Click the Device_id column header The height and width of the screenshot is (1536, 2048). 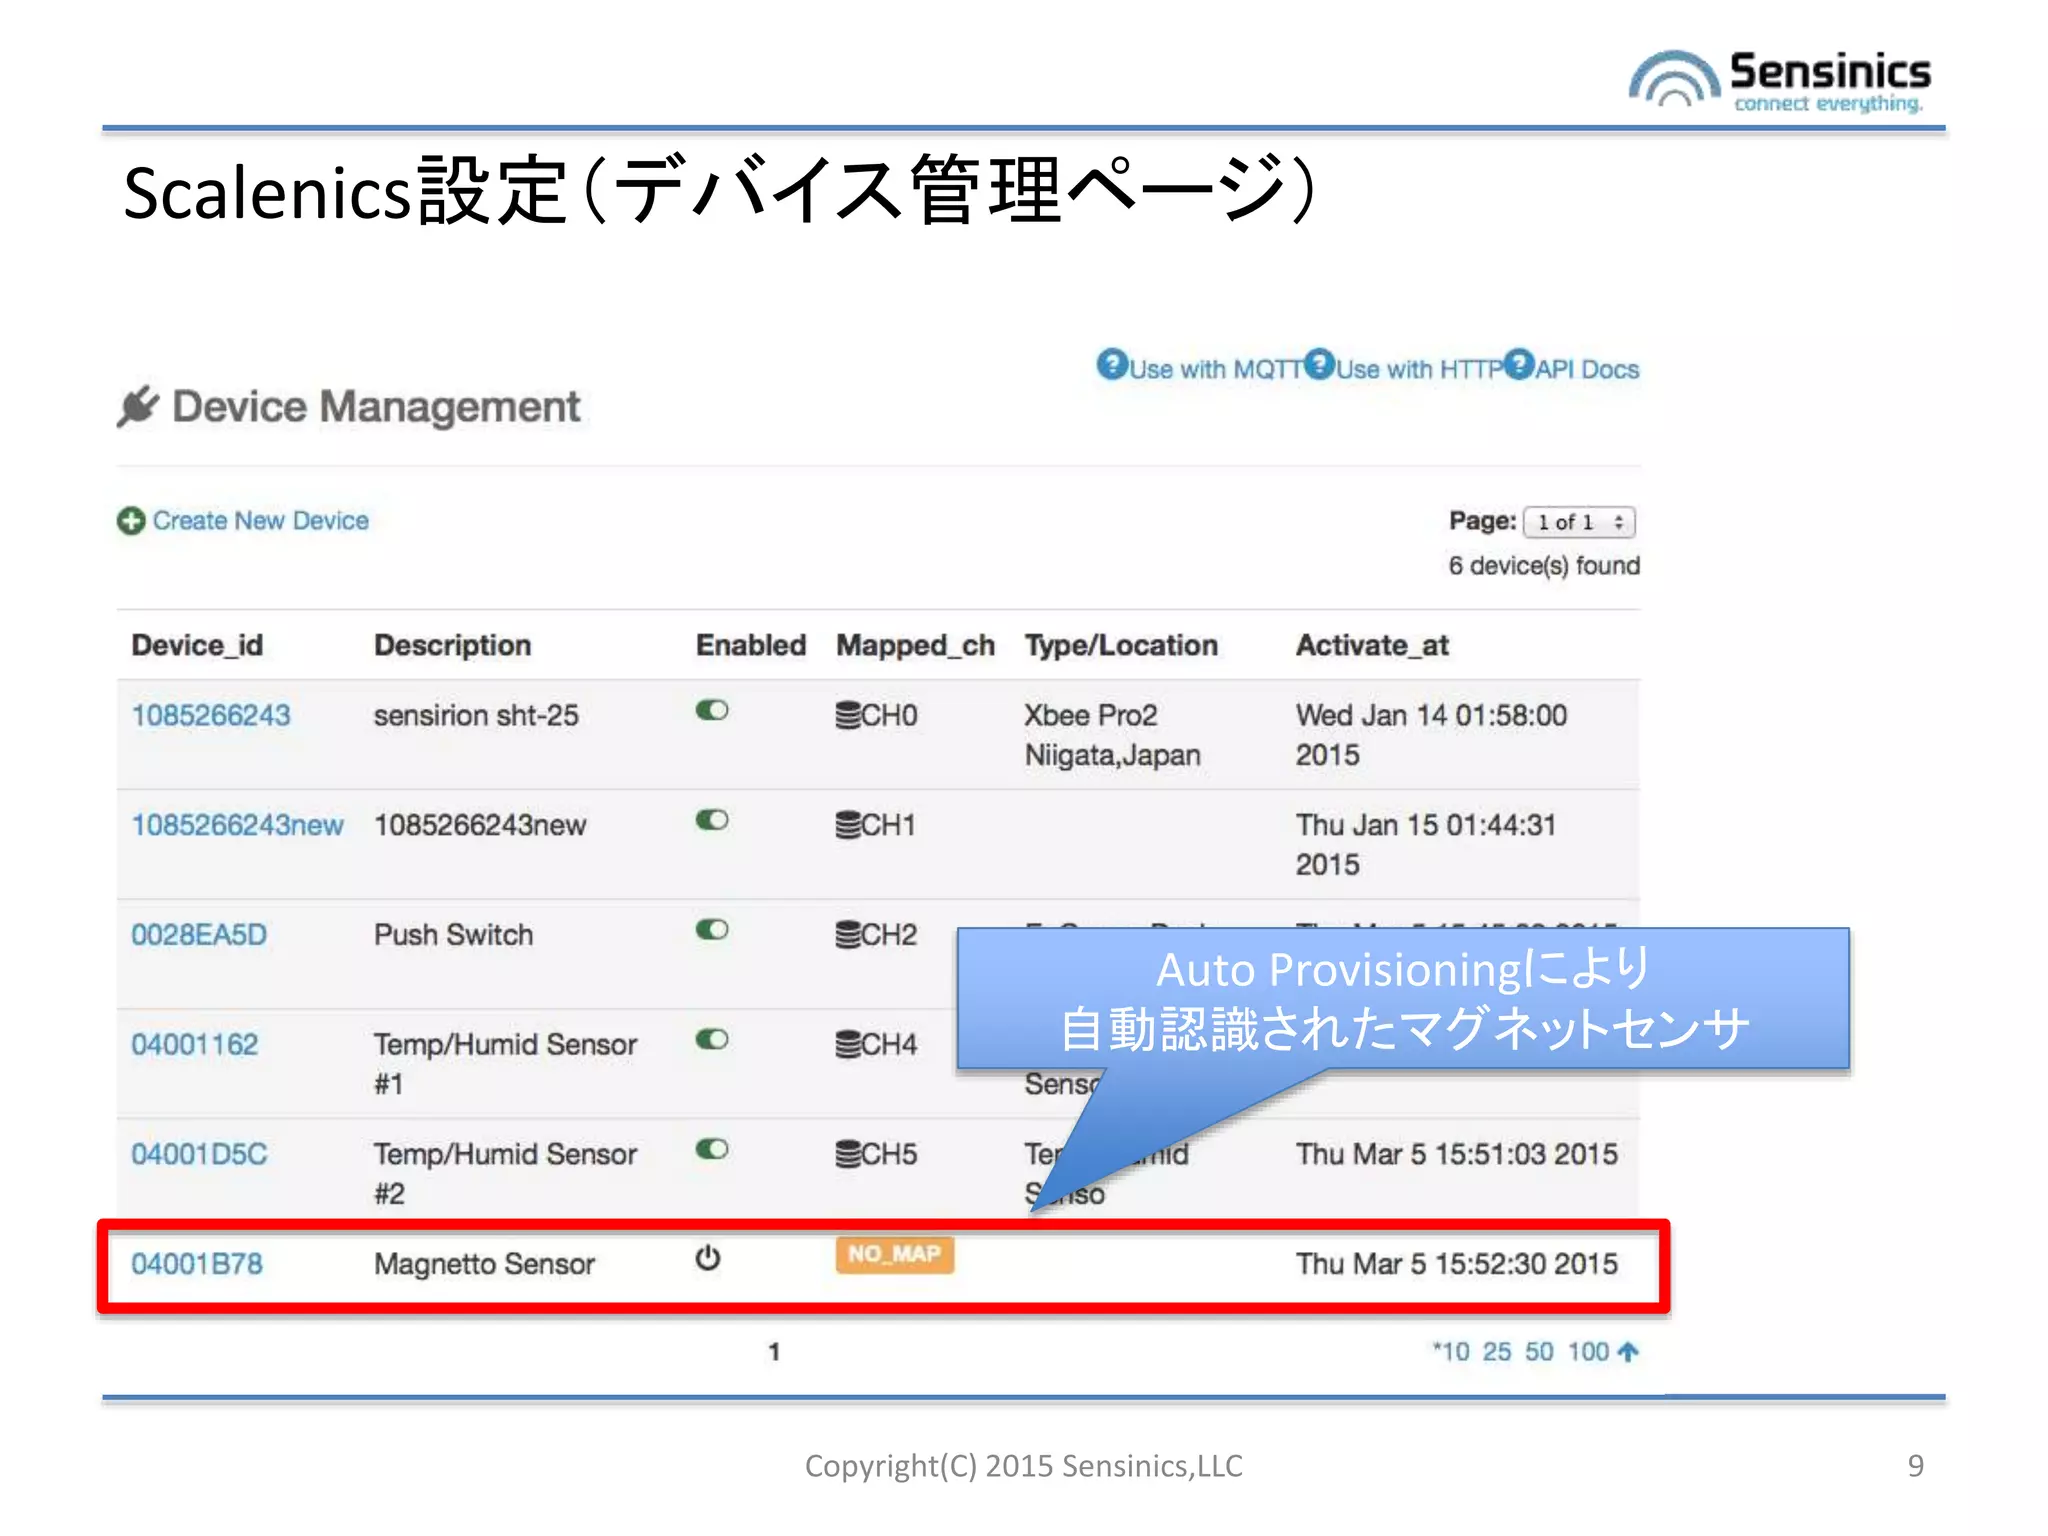pyautogui.click(x=197, y=645)
